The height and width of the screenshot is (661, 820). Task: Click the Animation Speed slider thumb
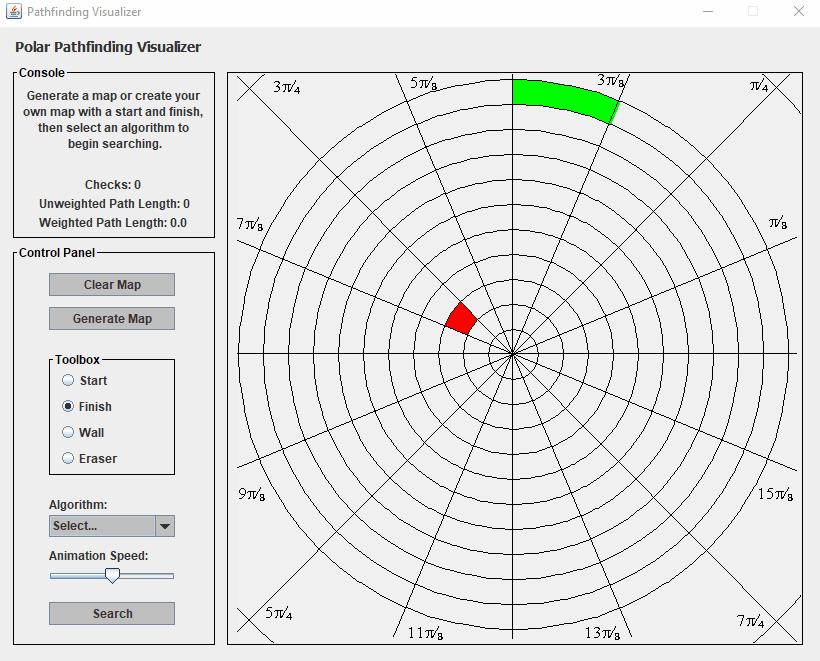(112, 576)
